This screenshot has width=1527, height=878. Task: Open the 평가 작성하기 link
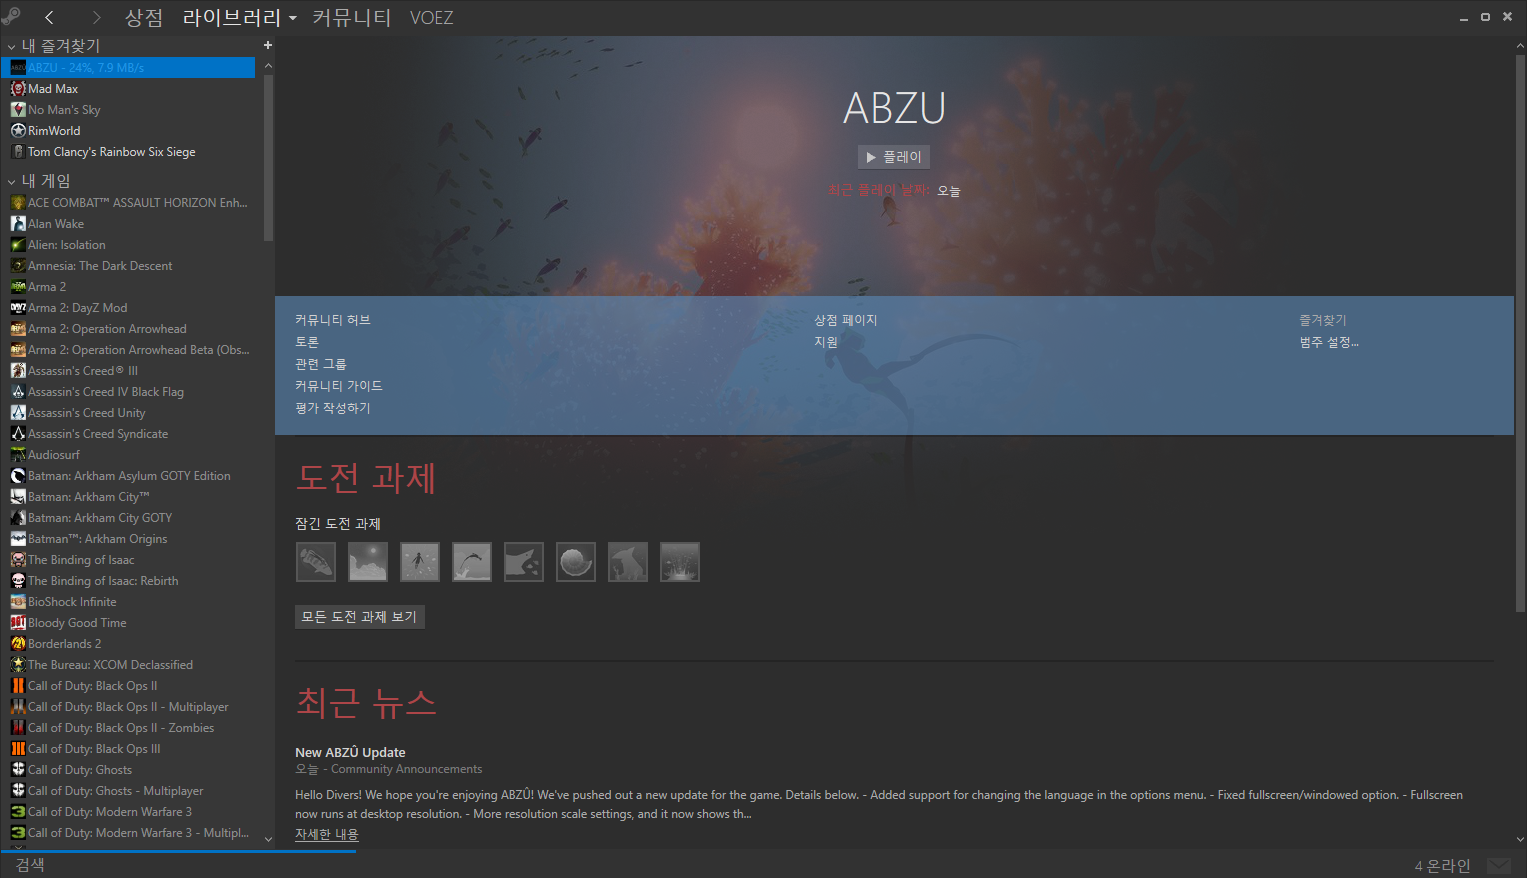coord(333,408)
